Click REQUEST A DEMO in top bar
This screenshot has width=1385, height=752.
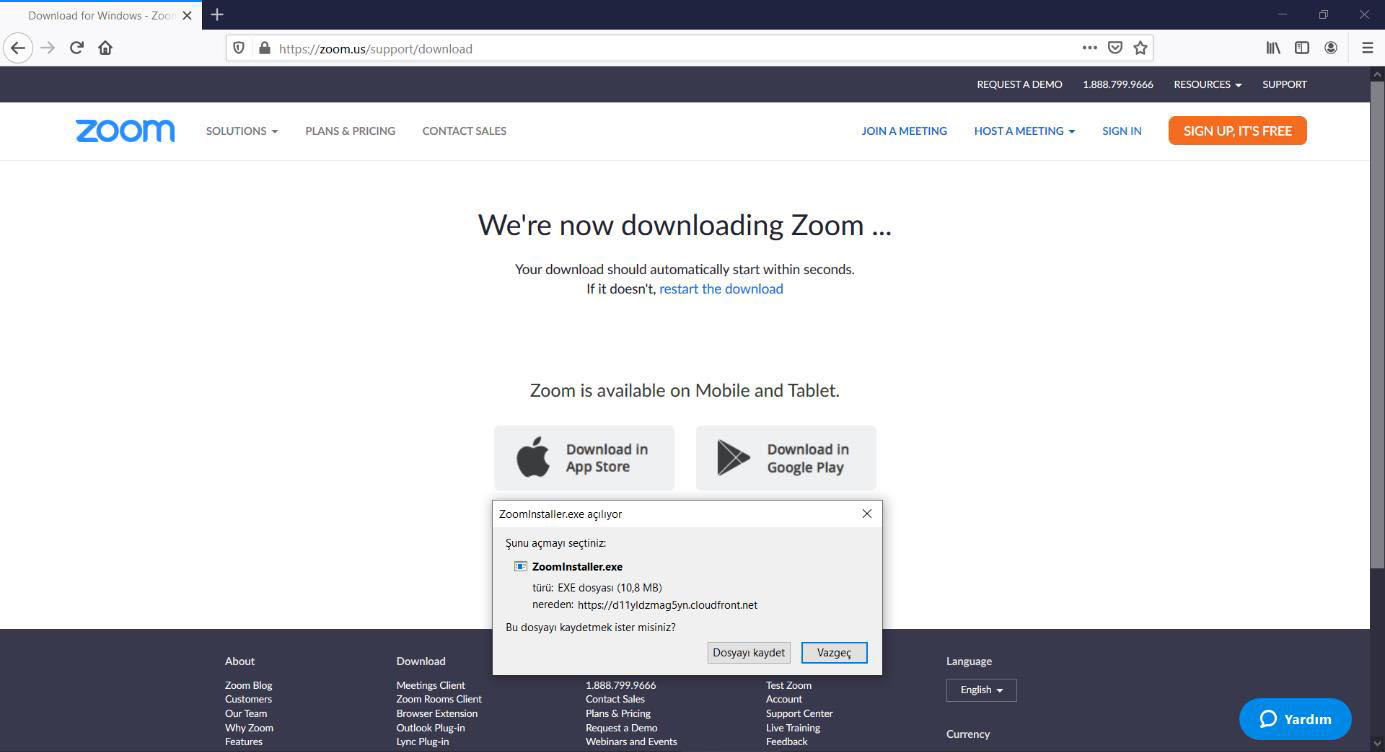coord(1019,84)
